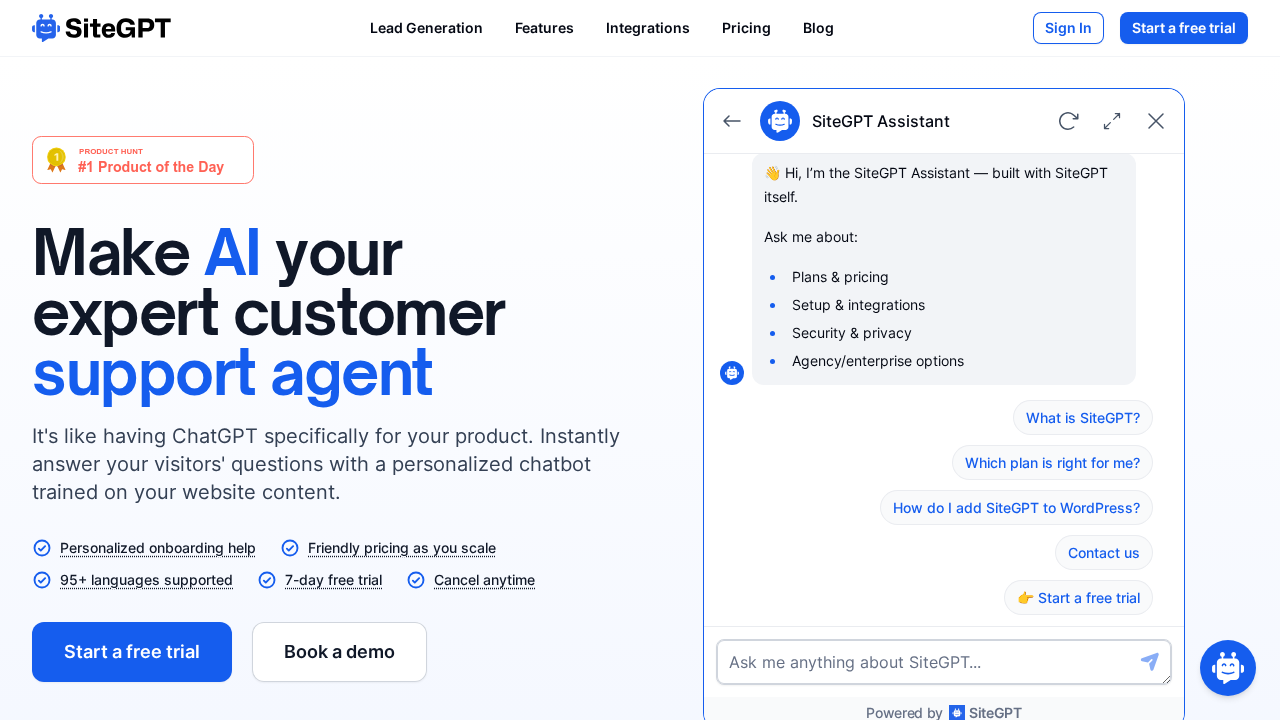The width and height of the screenshot is (1280, 720).
Task: Navigate to the Pricing menu item
Action: tap(746, 28)
